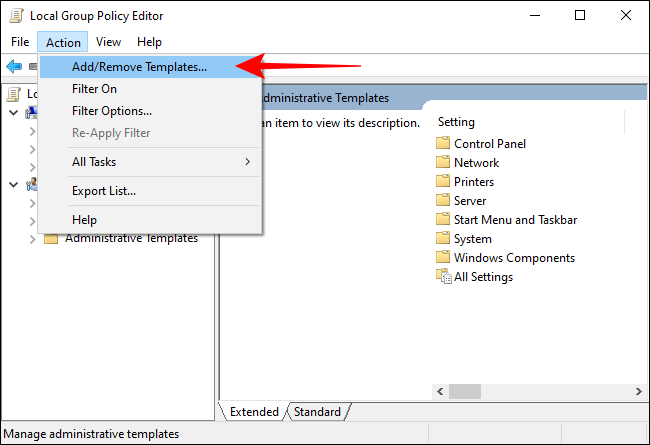
Task: Select Start Menu and Taskbar item text
Action: coord(515,220)
